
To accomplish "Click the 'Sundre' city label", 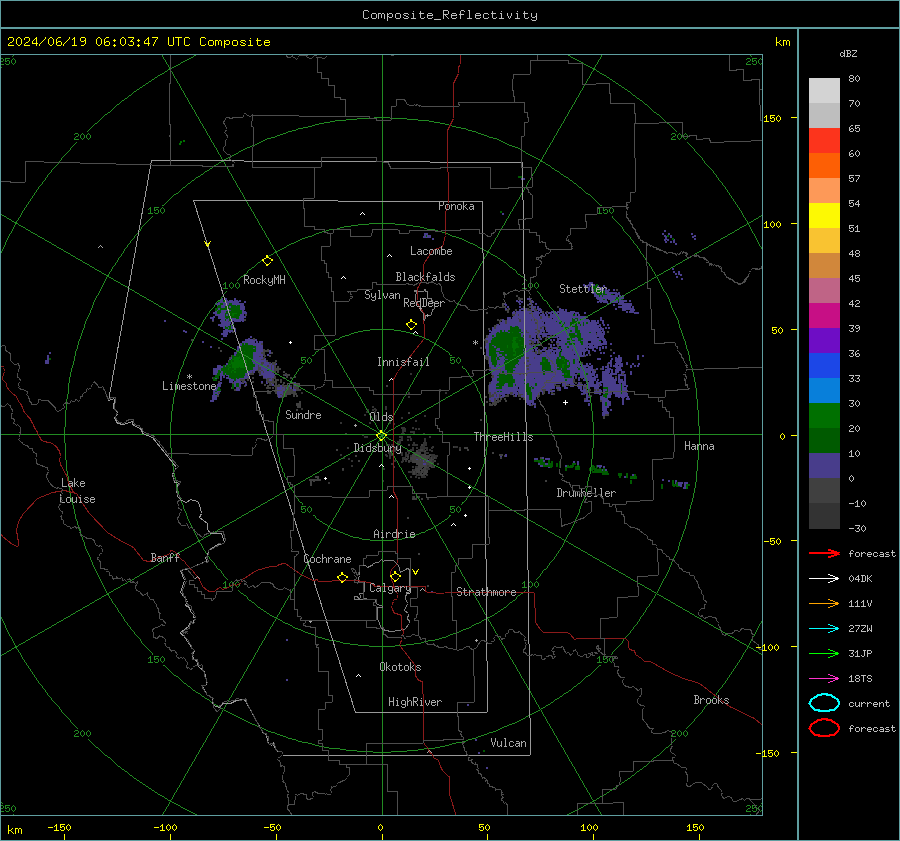I will pos(303,415).
